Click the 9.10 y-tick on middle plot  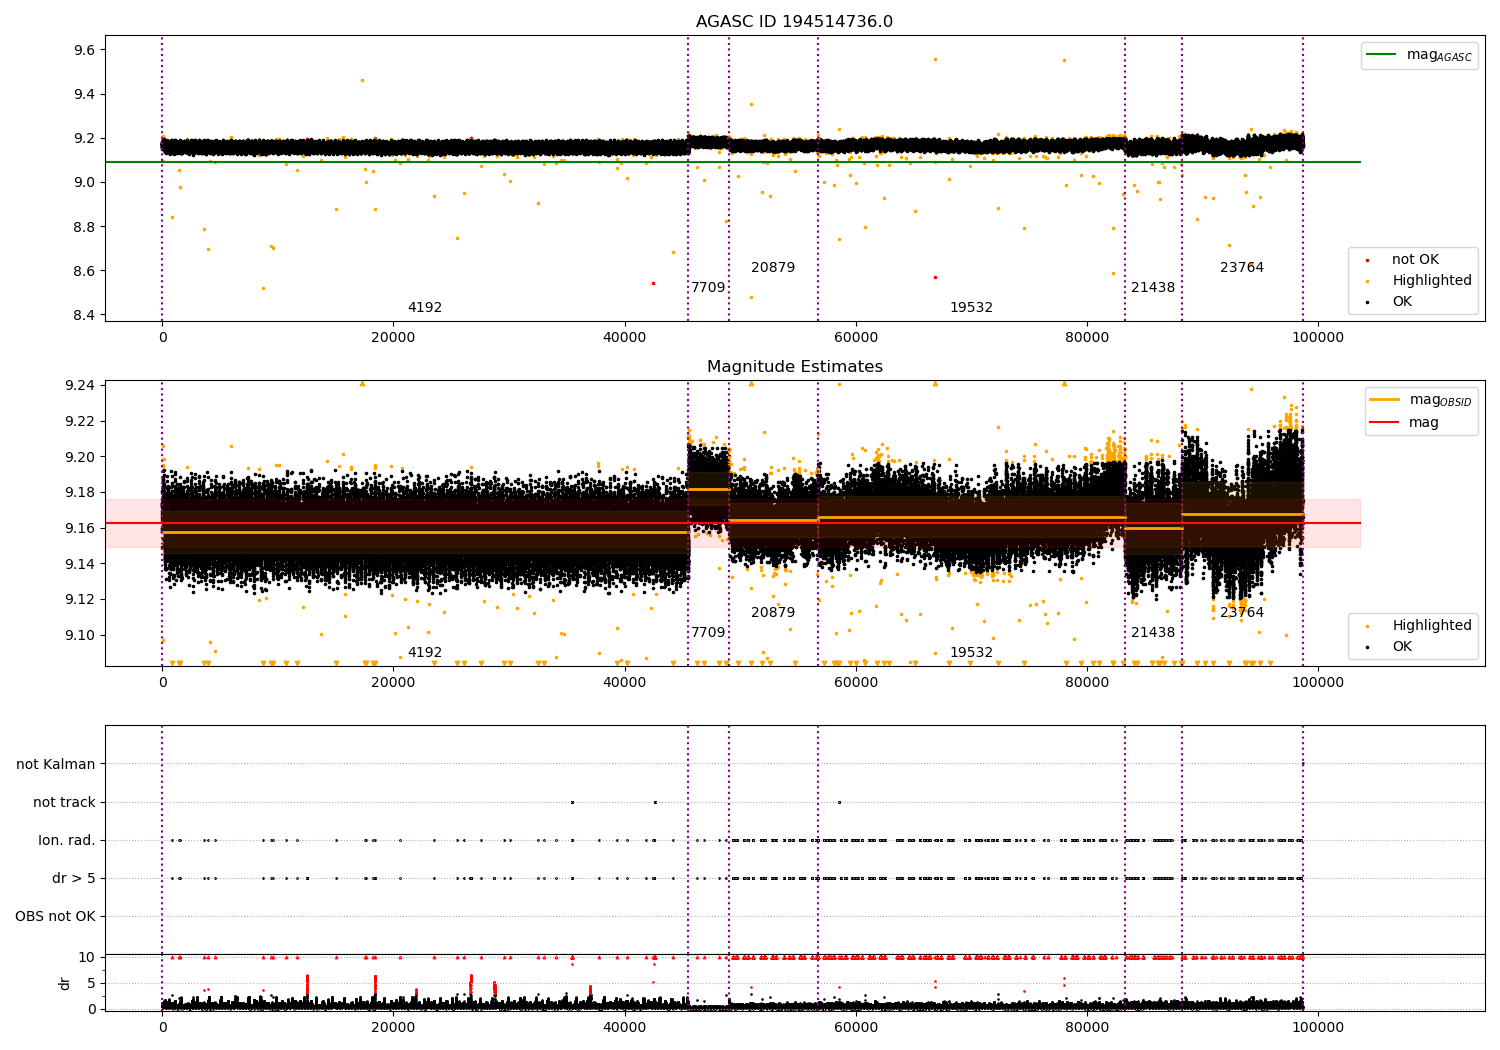tap(79, 636)
